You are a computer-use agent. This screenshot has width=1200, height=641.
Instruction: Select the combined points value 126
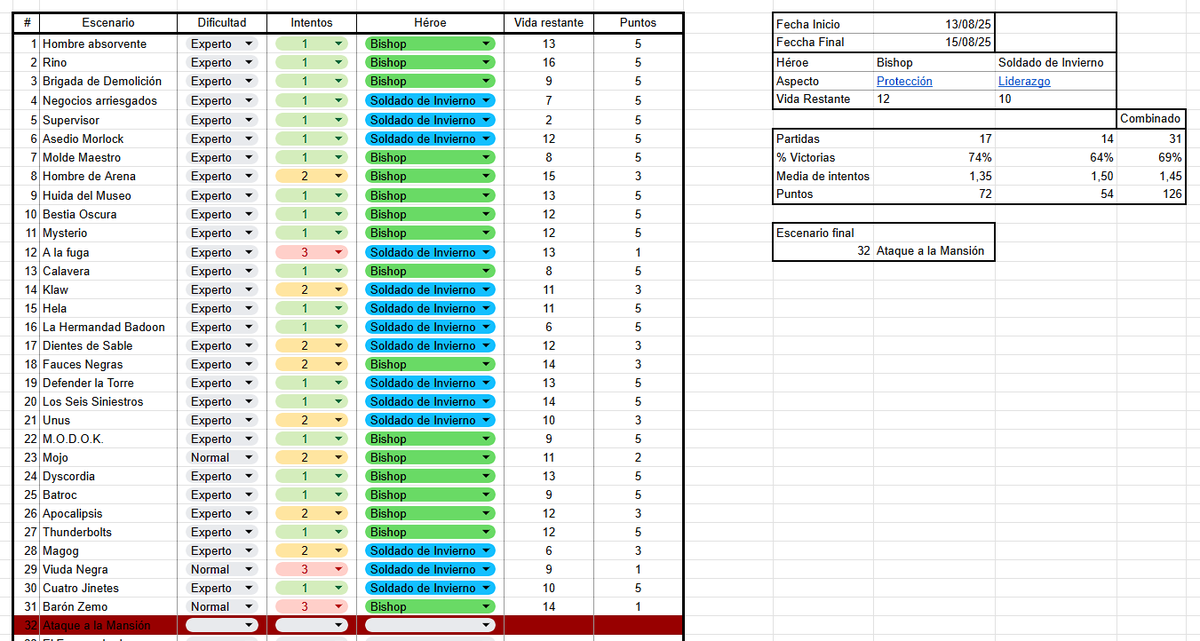(1150, 194)
